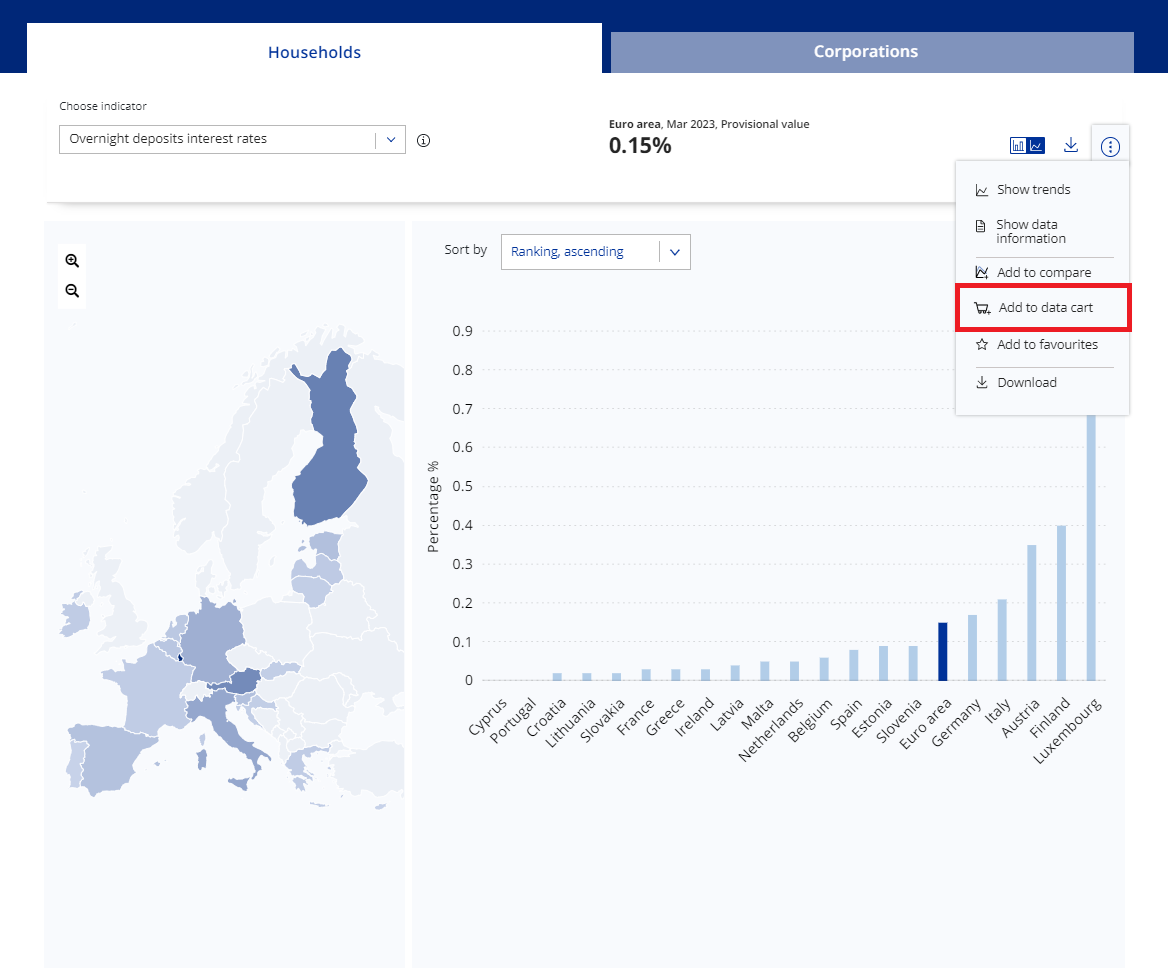
Task: Zoom in on the Europe map
Action: [x=72, y=261]
